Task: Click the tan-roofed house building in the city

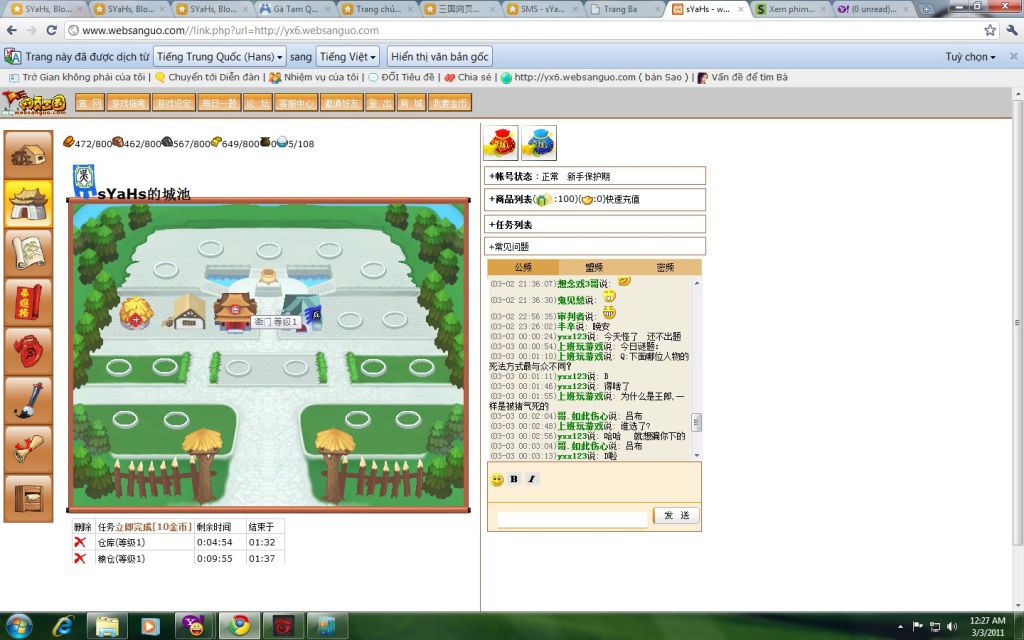Action: (188, 312)
